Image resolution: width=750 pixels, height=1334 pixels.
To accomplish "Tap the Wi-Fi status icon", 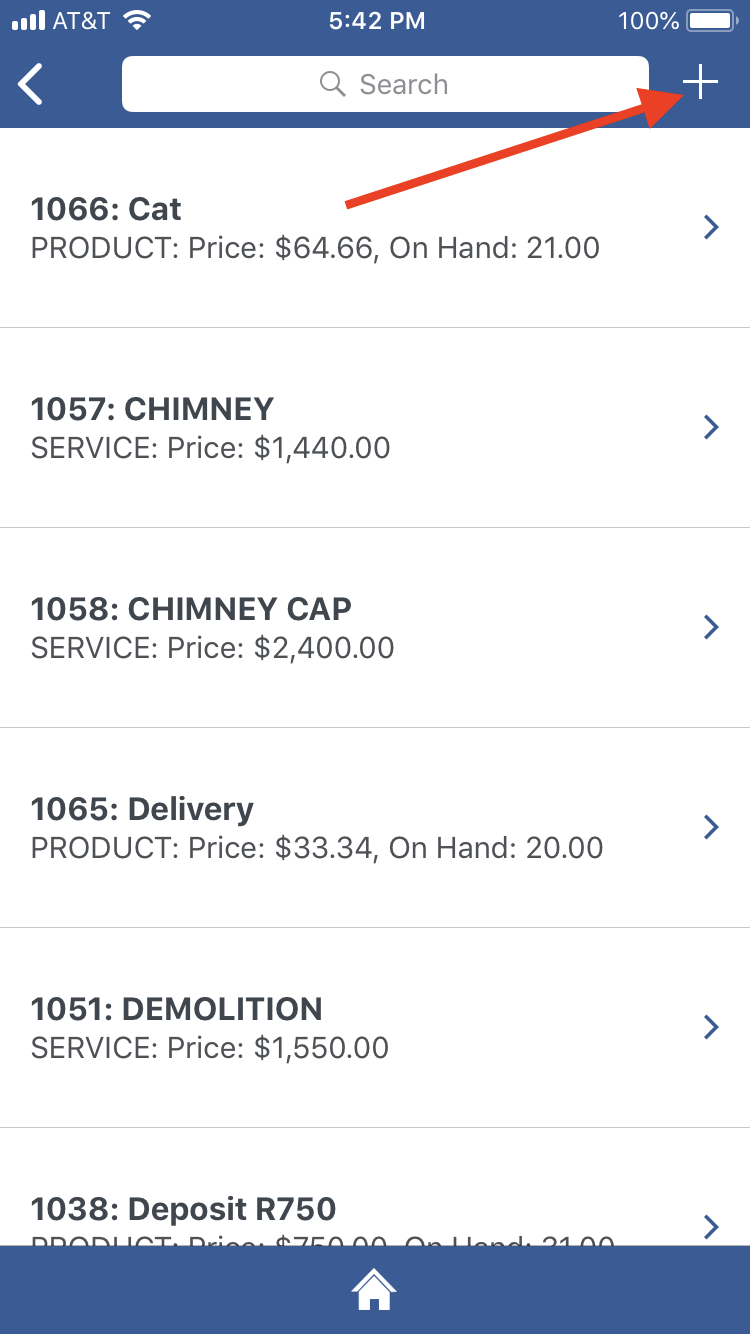I will (x=137, y=20).
